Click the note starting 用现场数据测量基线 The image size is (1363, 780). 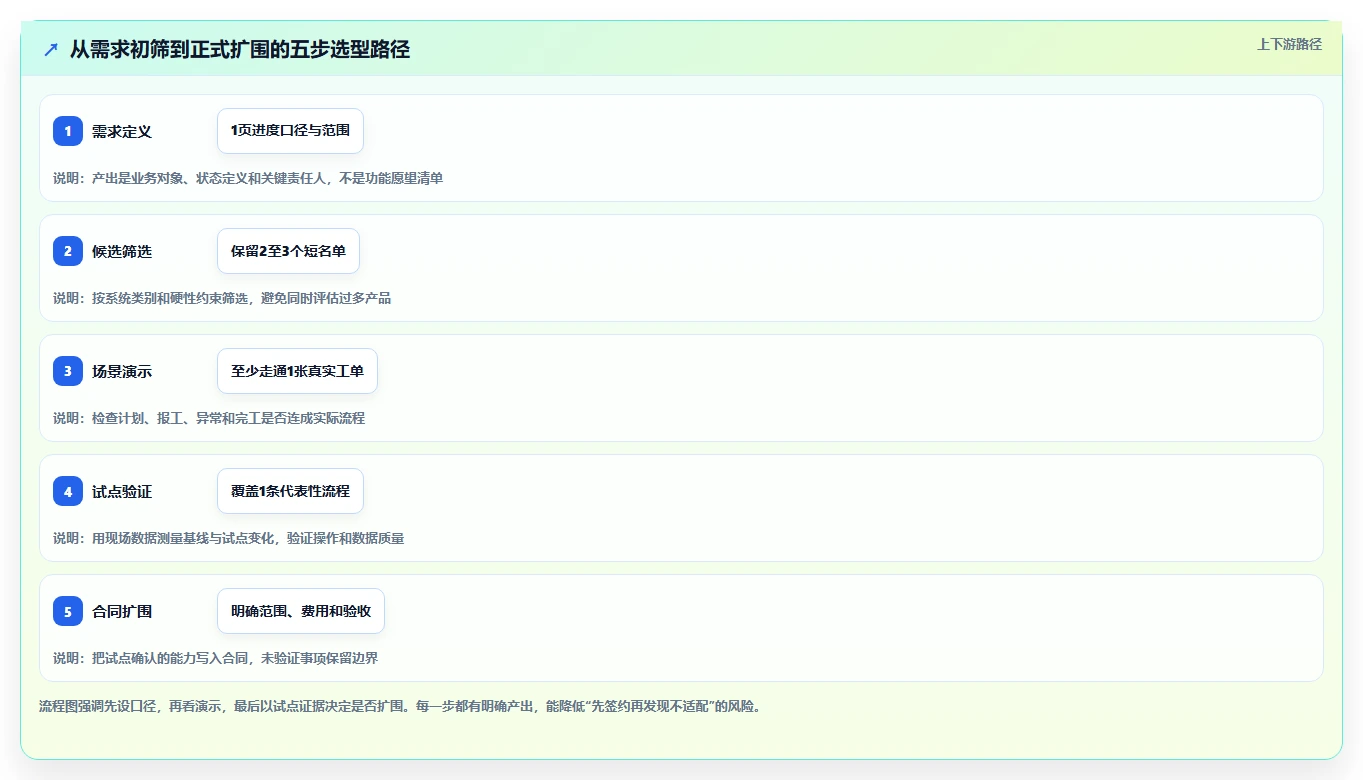229,538
